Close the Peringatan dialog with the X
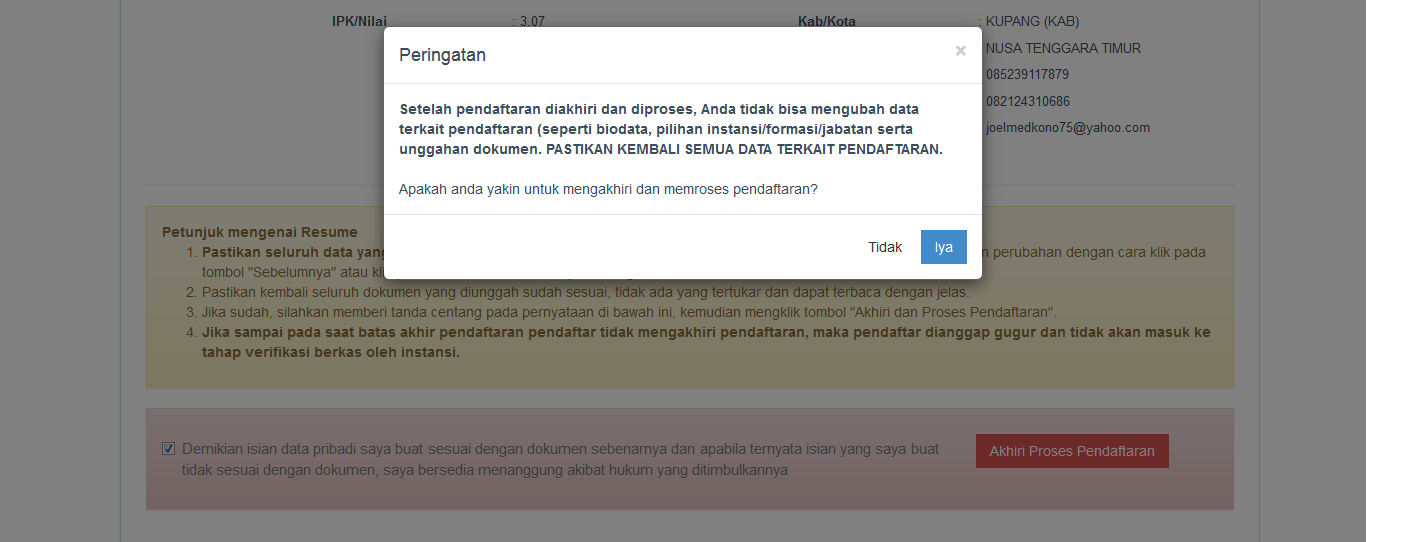The image size is (1414, 542). (x=960, y=51)
